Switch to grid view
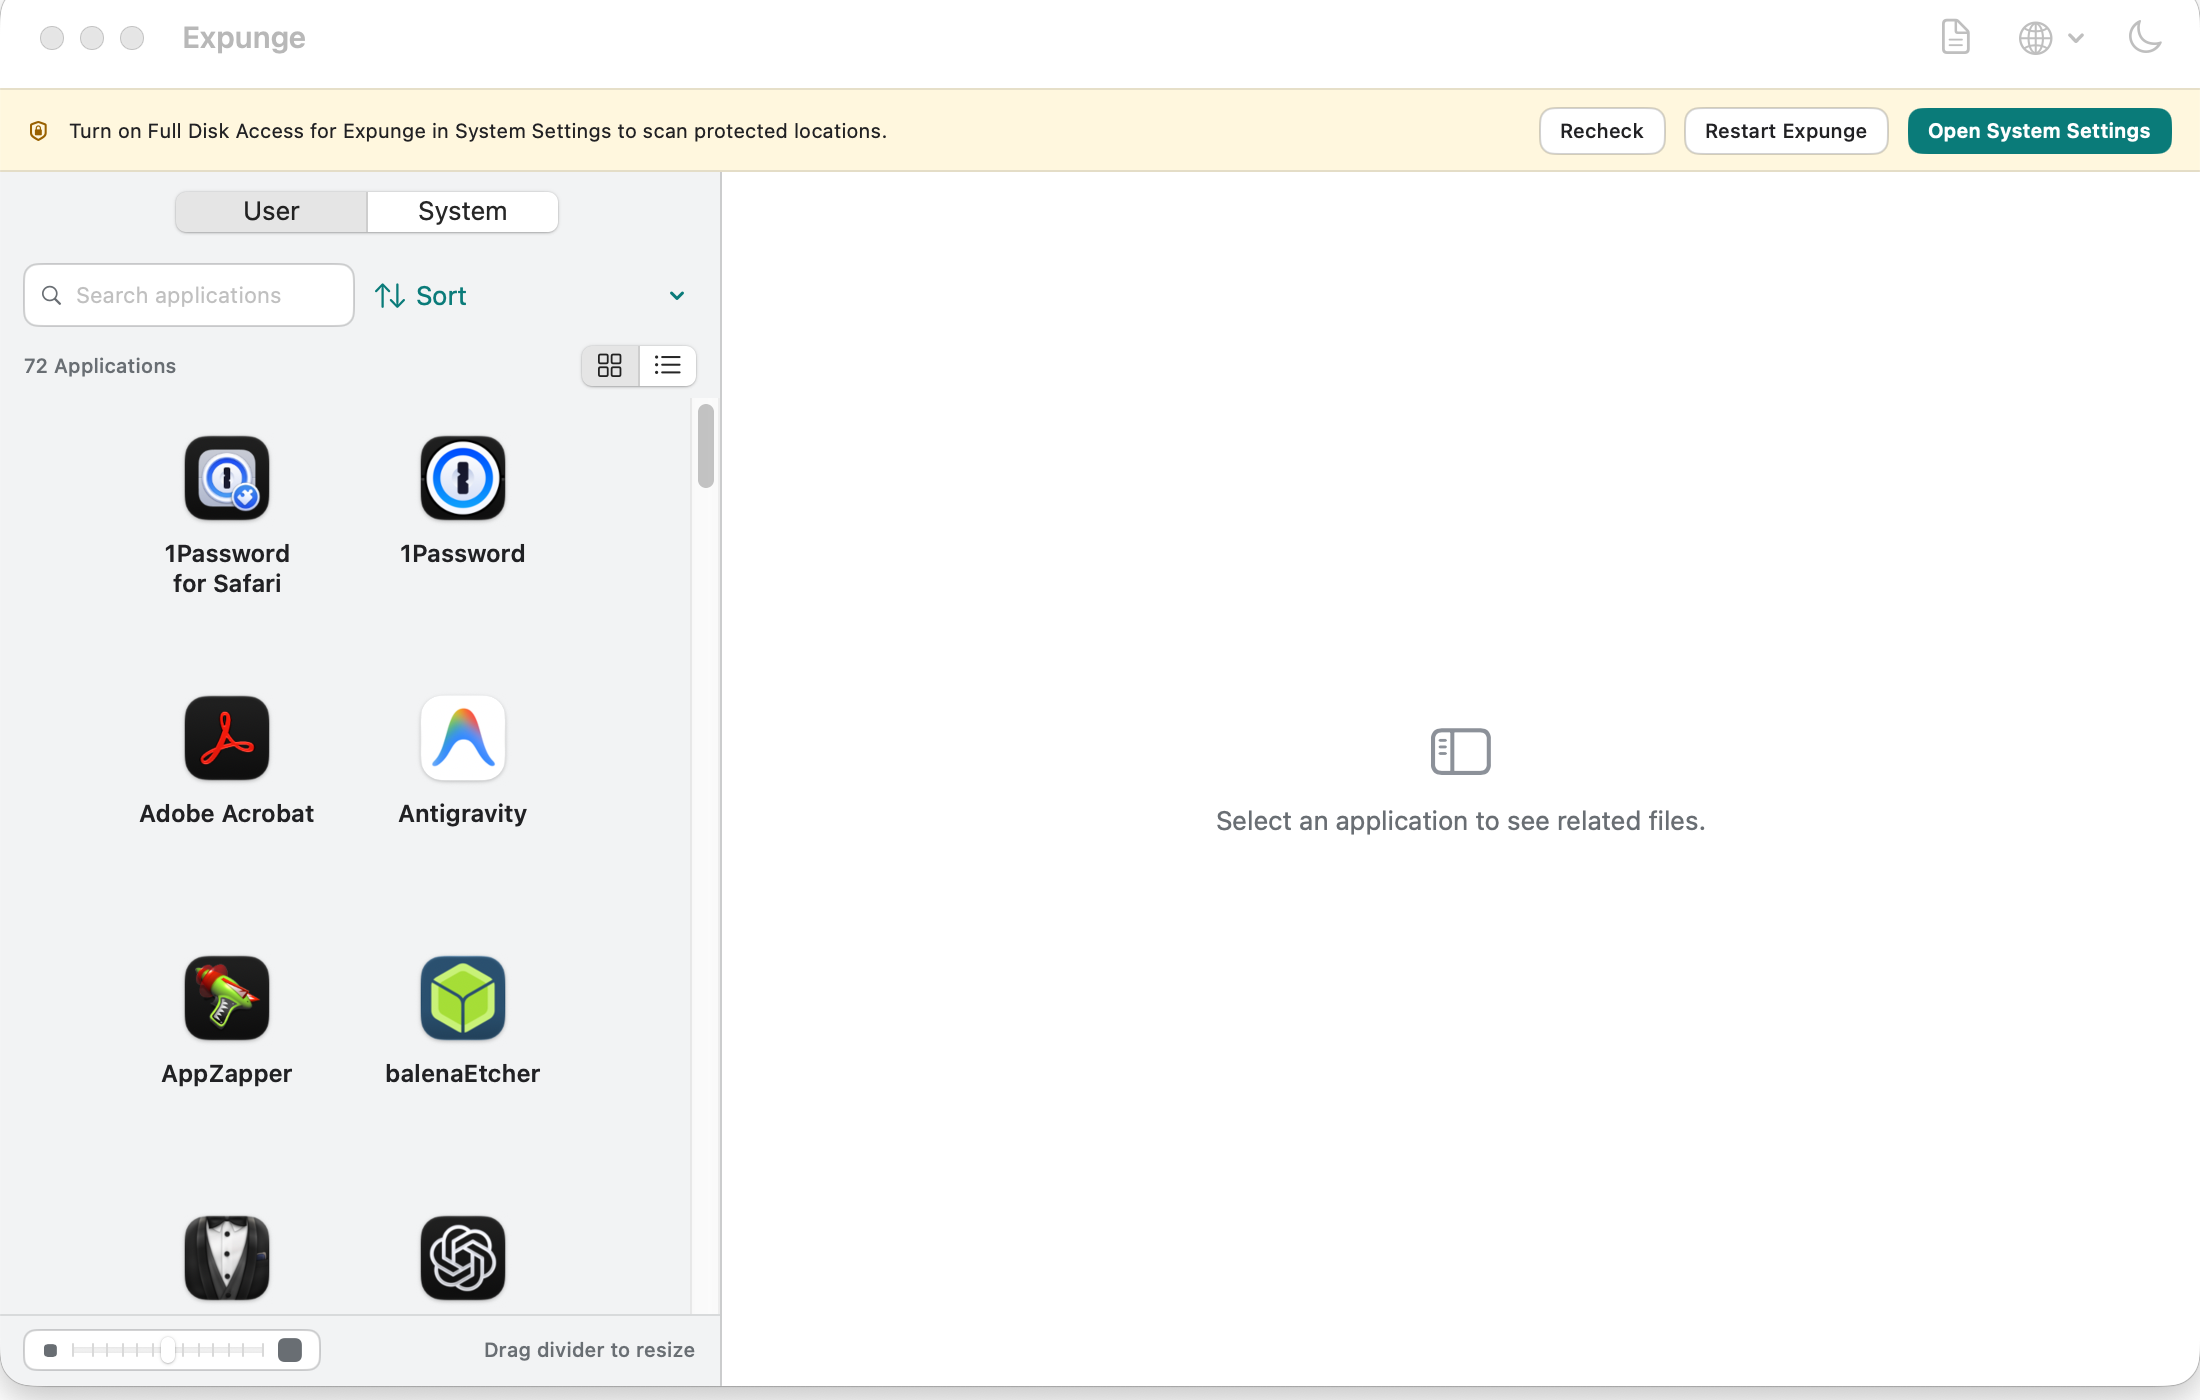 pos(610,365)
